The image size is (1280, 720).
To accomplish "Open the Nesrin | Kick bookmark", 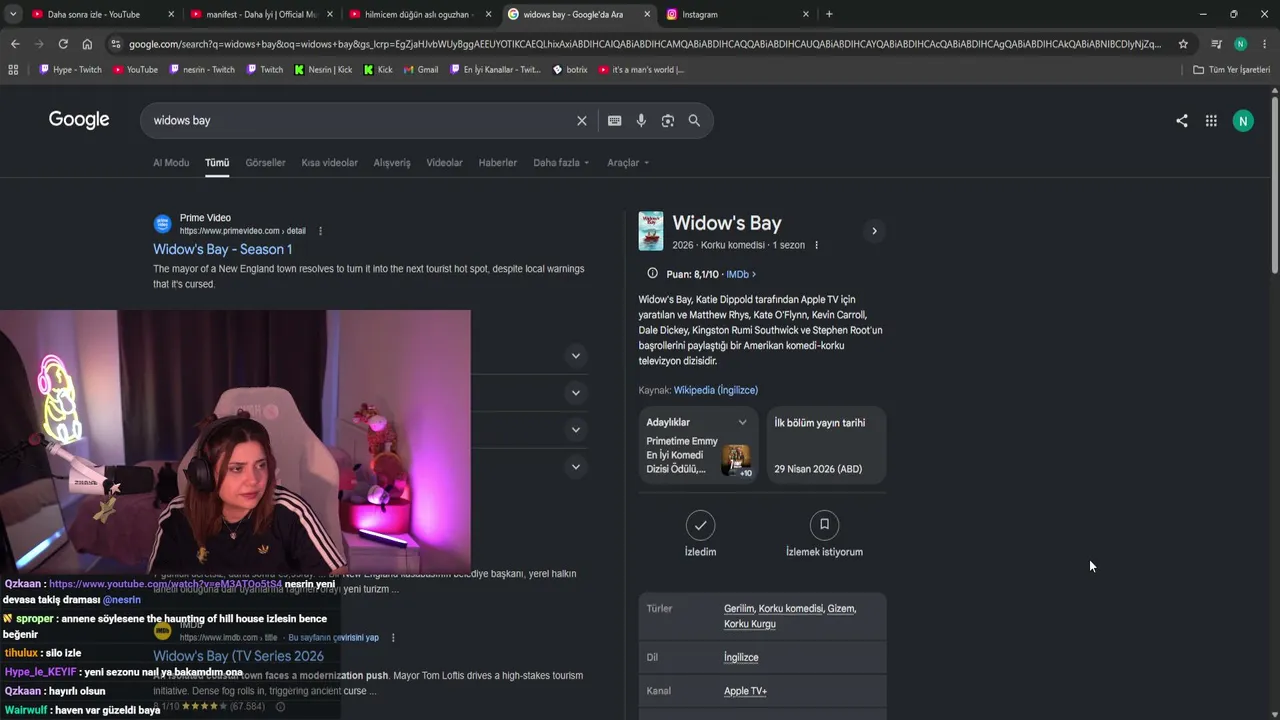I will click(x=323, y=70).
